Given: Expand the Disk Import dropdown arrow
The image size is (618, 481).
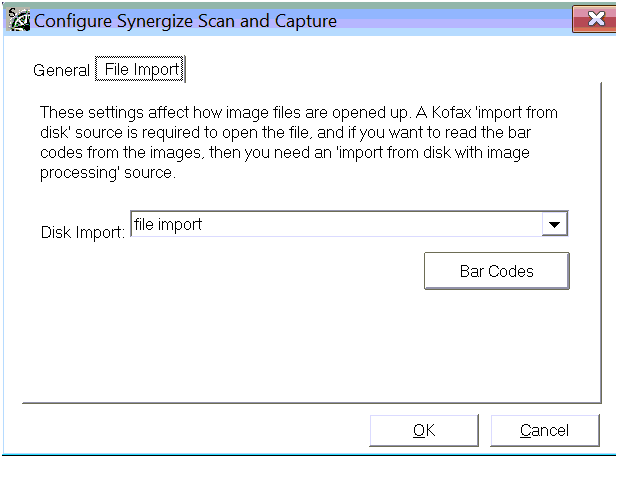Looking at the screenshot, I should tap(555, 224).
